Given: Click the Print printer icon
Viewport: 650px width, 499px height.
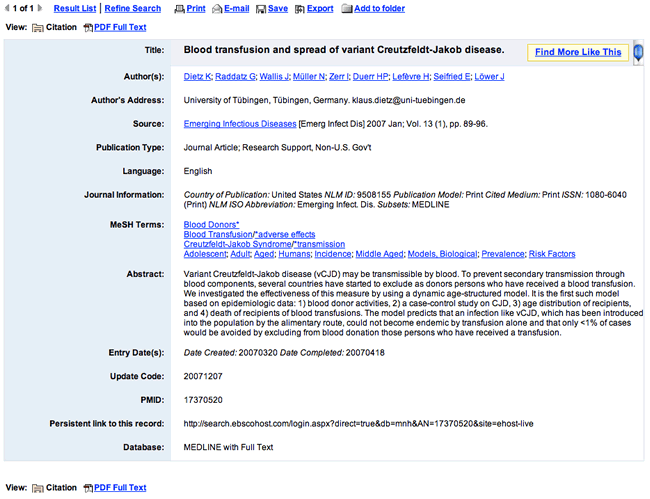Looking at the screenshot, I should (x=179, y=9).
